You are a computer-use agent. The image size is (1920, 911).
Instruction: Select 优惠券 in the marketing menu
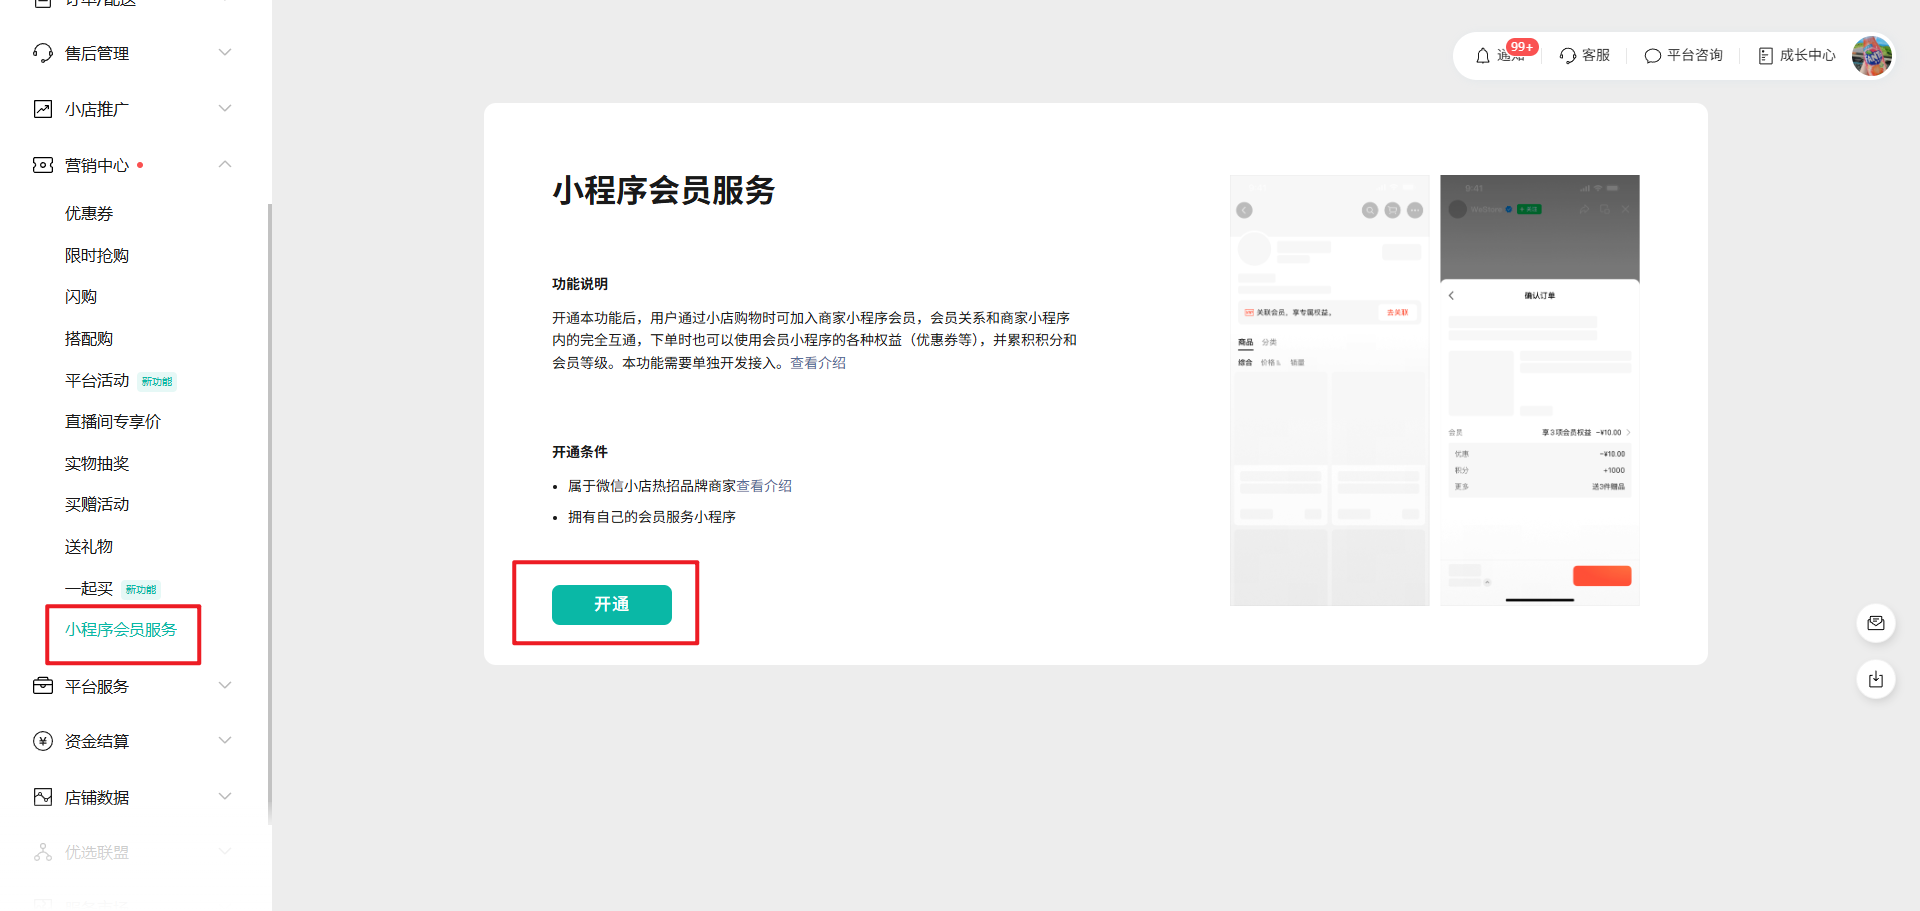[89, 213]
